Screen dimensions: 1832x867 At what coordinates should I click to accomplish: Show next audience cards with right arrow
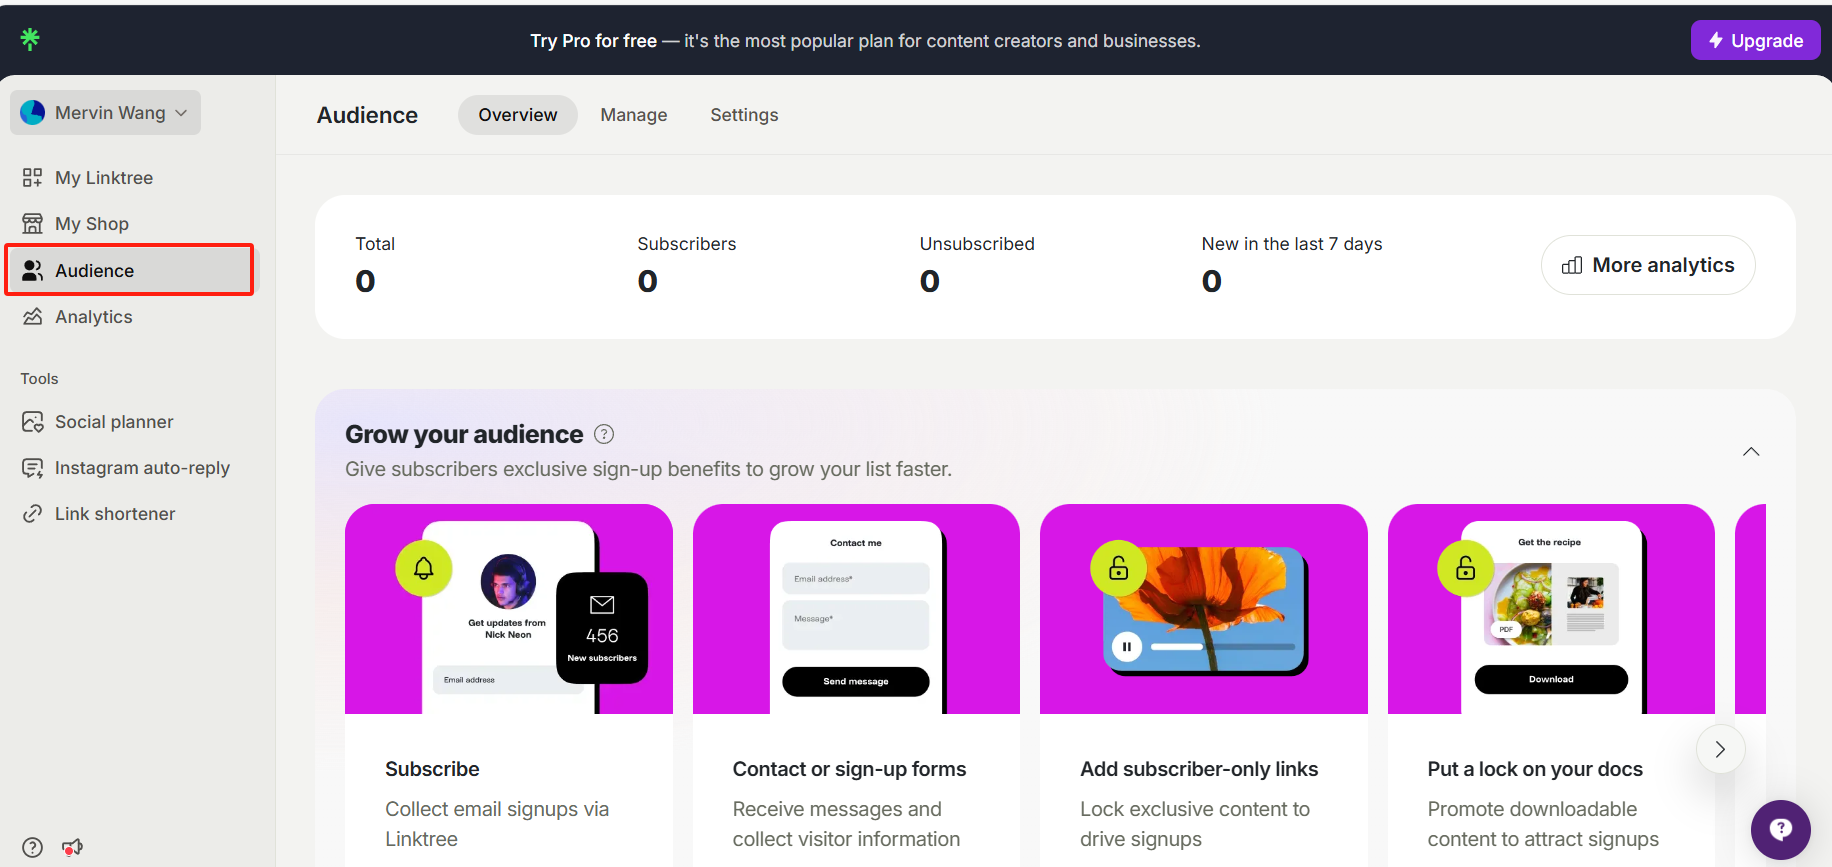coord(1720,749)
